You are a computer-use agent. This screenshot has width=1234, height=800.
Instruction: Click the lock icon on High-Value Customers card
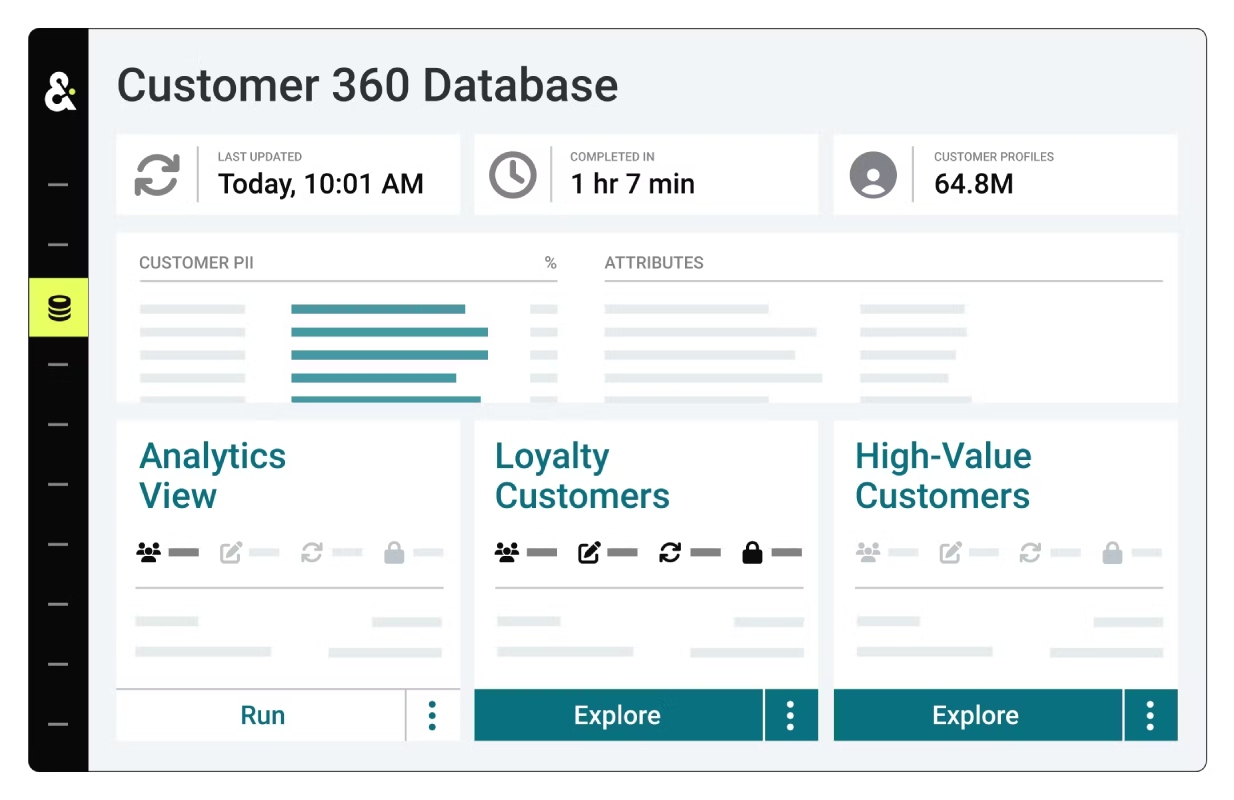tap(1112, 552)
